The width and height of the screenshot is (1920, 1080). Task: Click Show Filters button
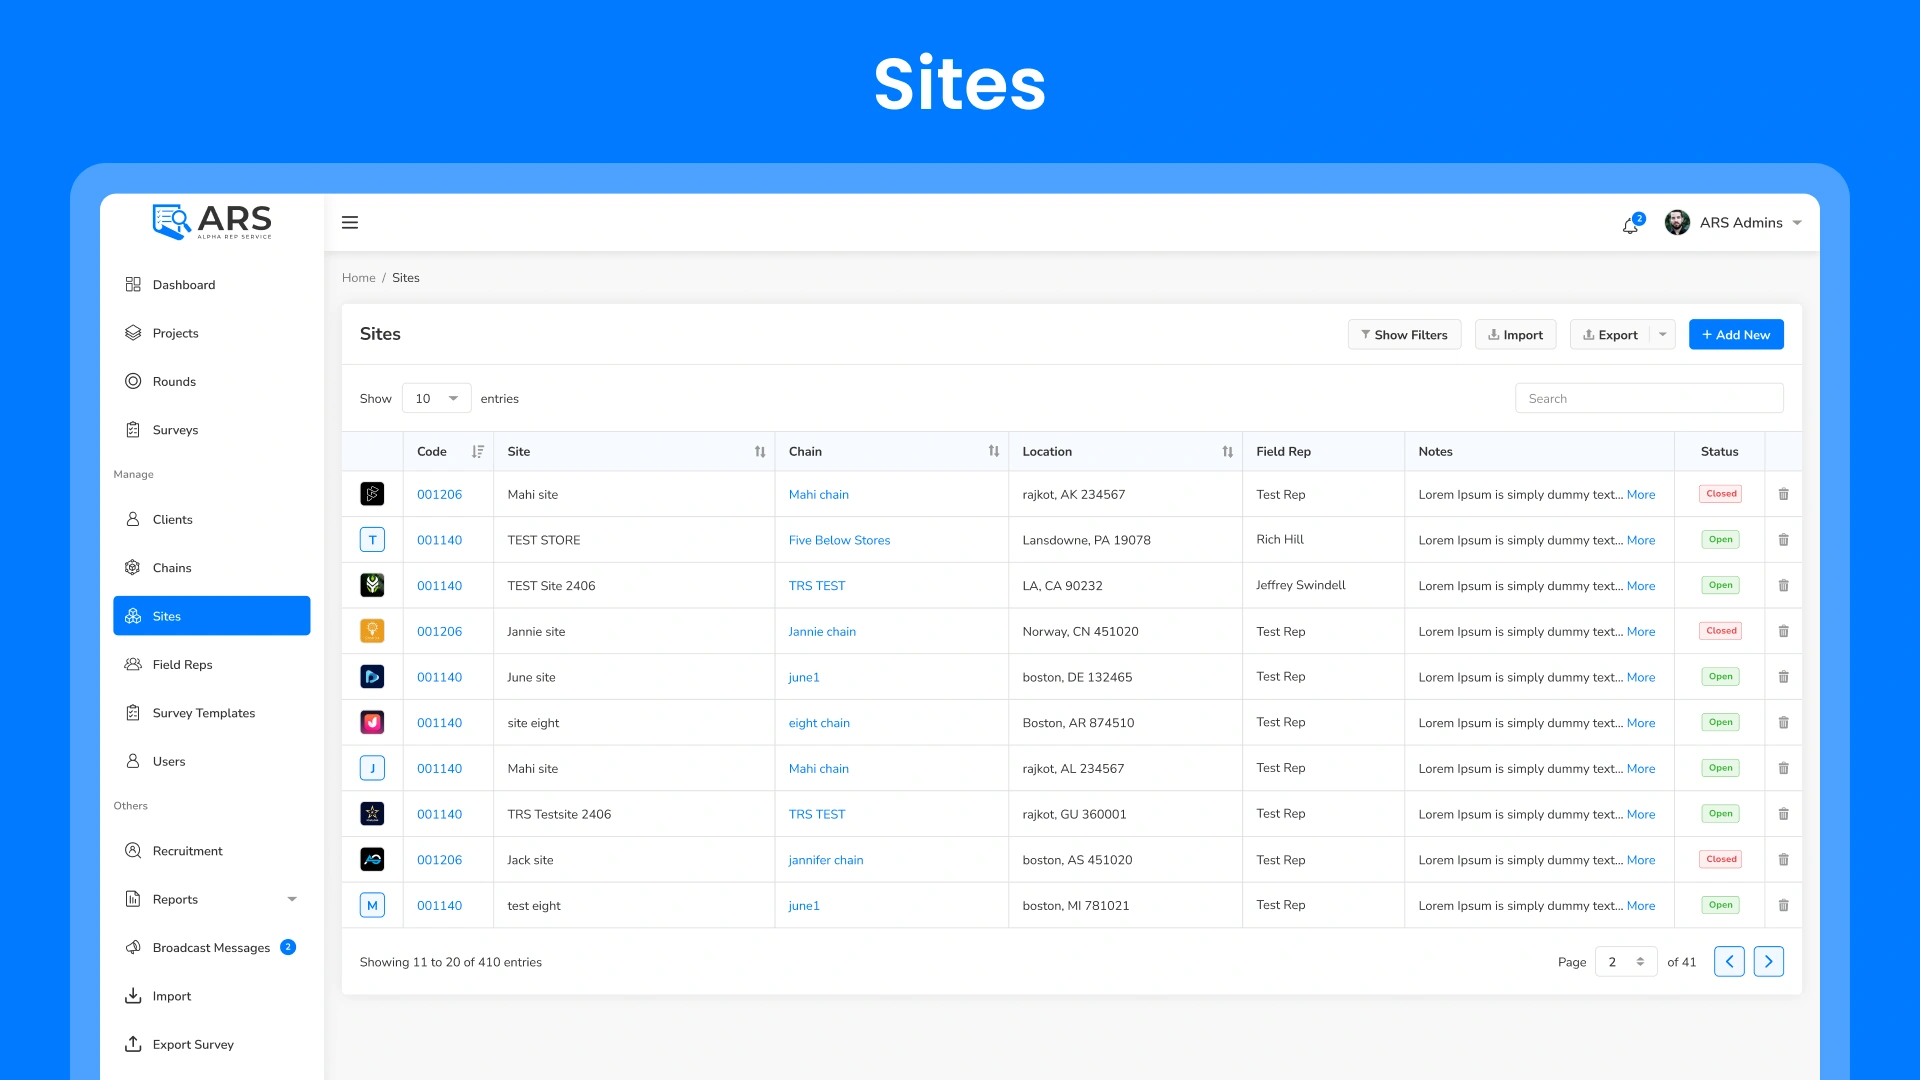1404,335
